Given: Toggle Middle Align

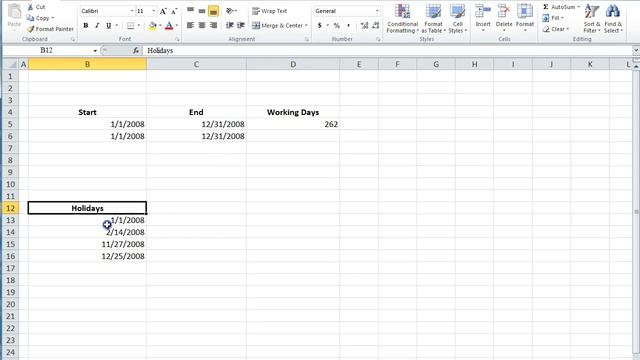Looking at the screenshot, I should point(202,11).
